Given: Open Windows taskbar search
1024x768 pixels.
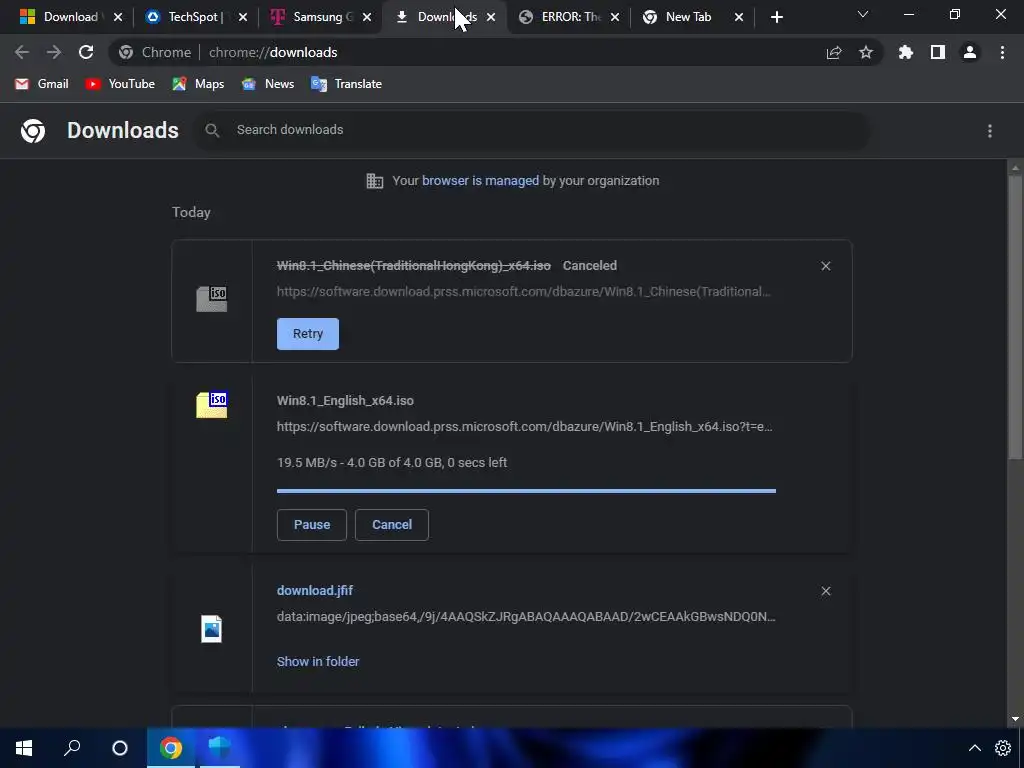Looking at the screenshot, I should (x=72, y=748).
